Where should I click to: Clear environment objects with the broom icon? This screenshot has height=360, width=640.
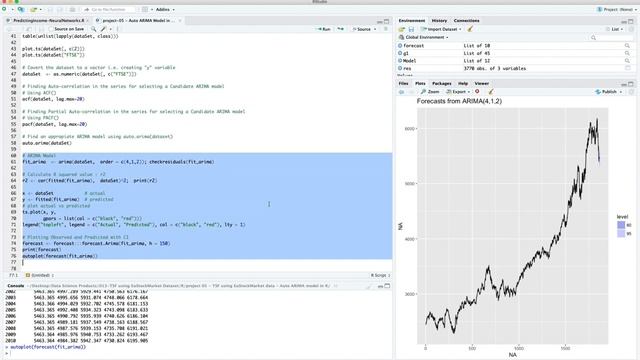click(x=470, y=29)
